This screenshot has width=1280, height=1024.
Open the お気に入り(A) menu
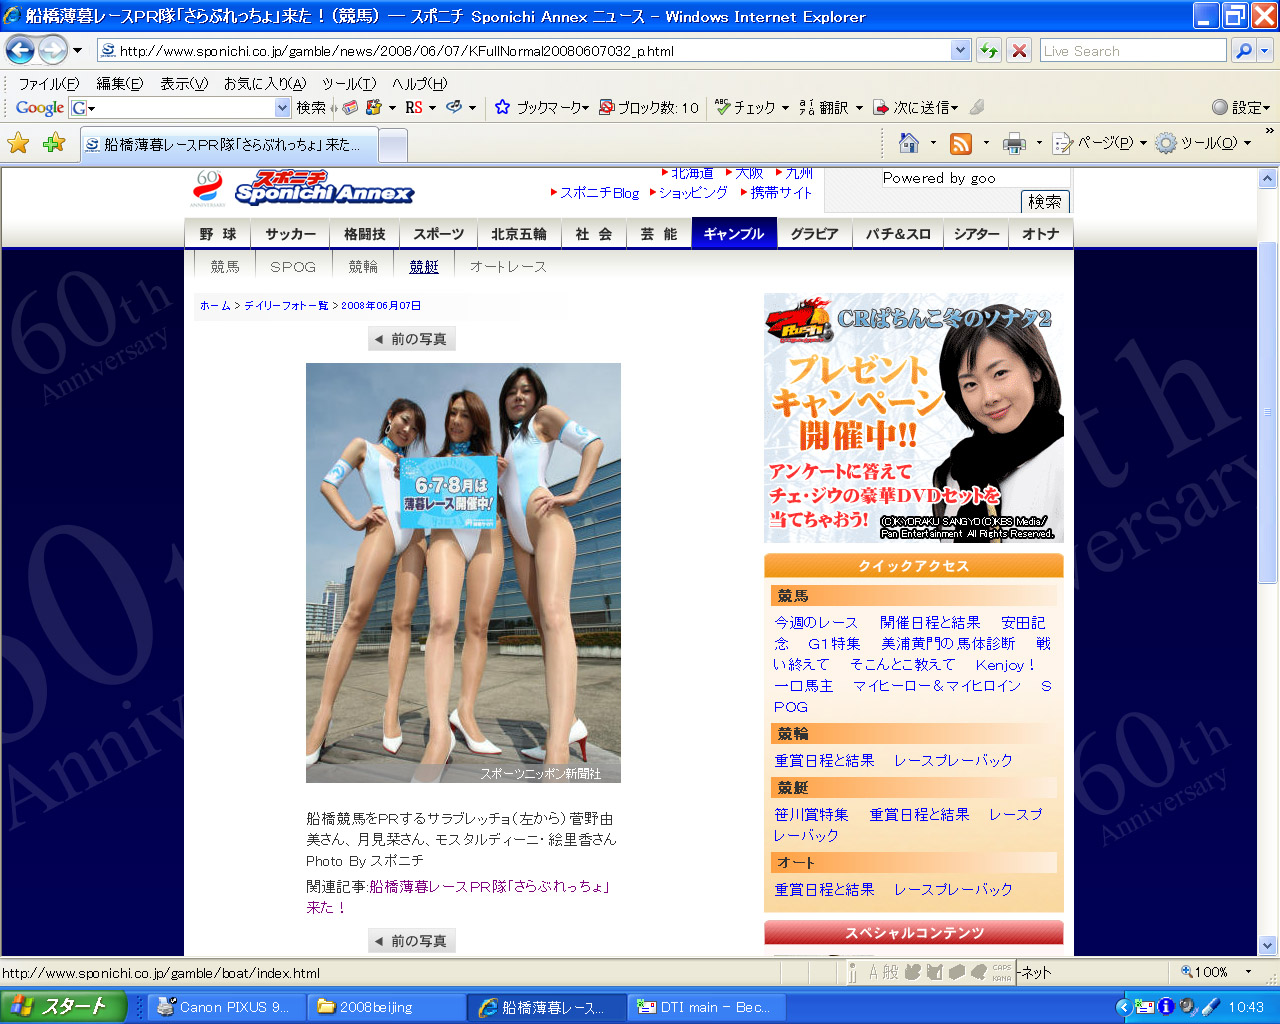pyautogui.click(x=264, y=84)
